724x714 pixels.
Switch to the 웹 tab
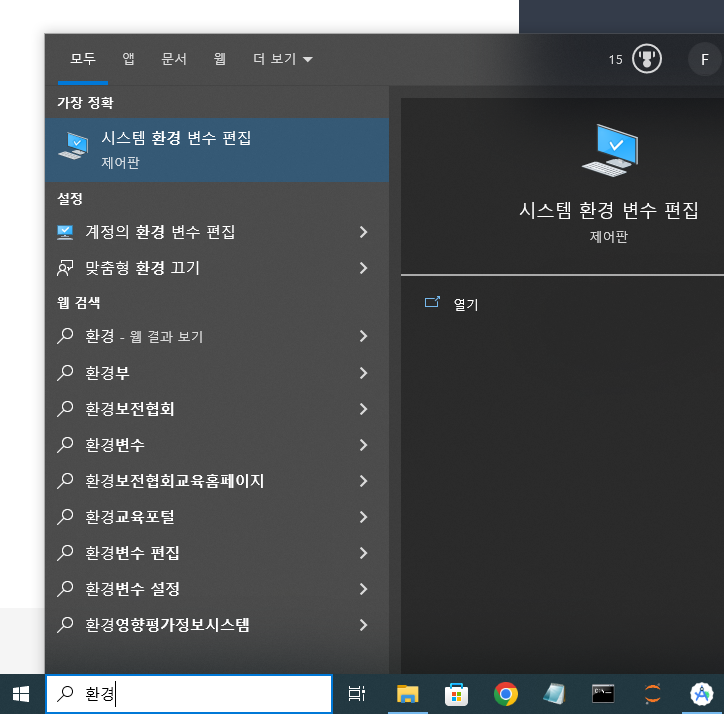coord(220,59)
